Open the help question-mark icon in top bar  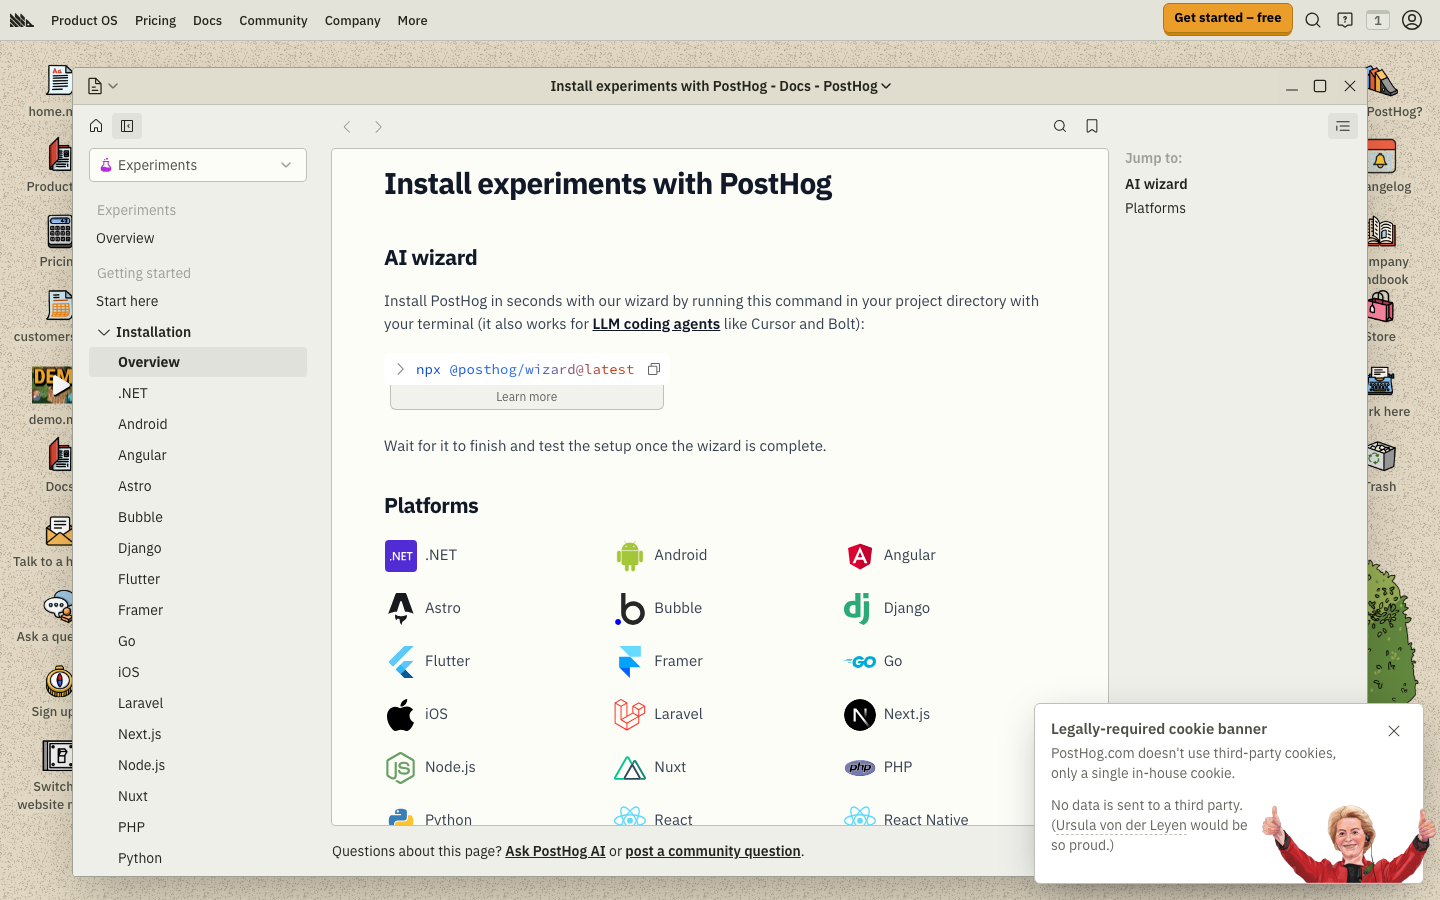[x=1345, y=20]
